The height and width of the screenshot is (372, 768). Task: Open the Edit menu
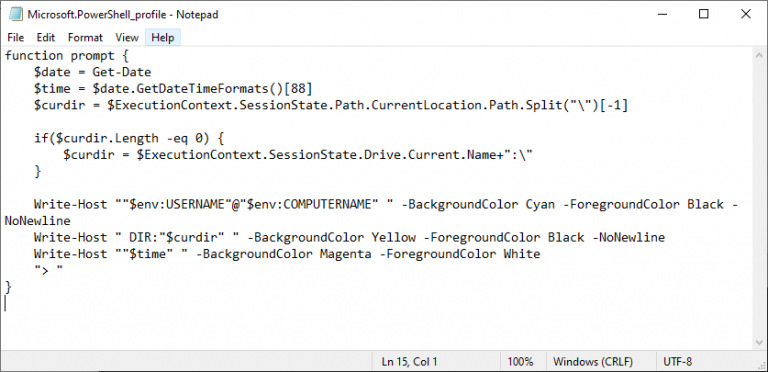46,38
